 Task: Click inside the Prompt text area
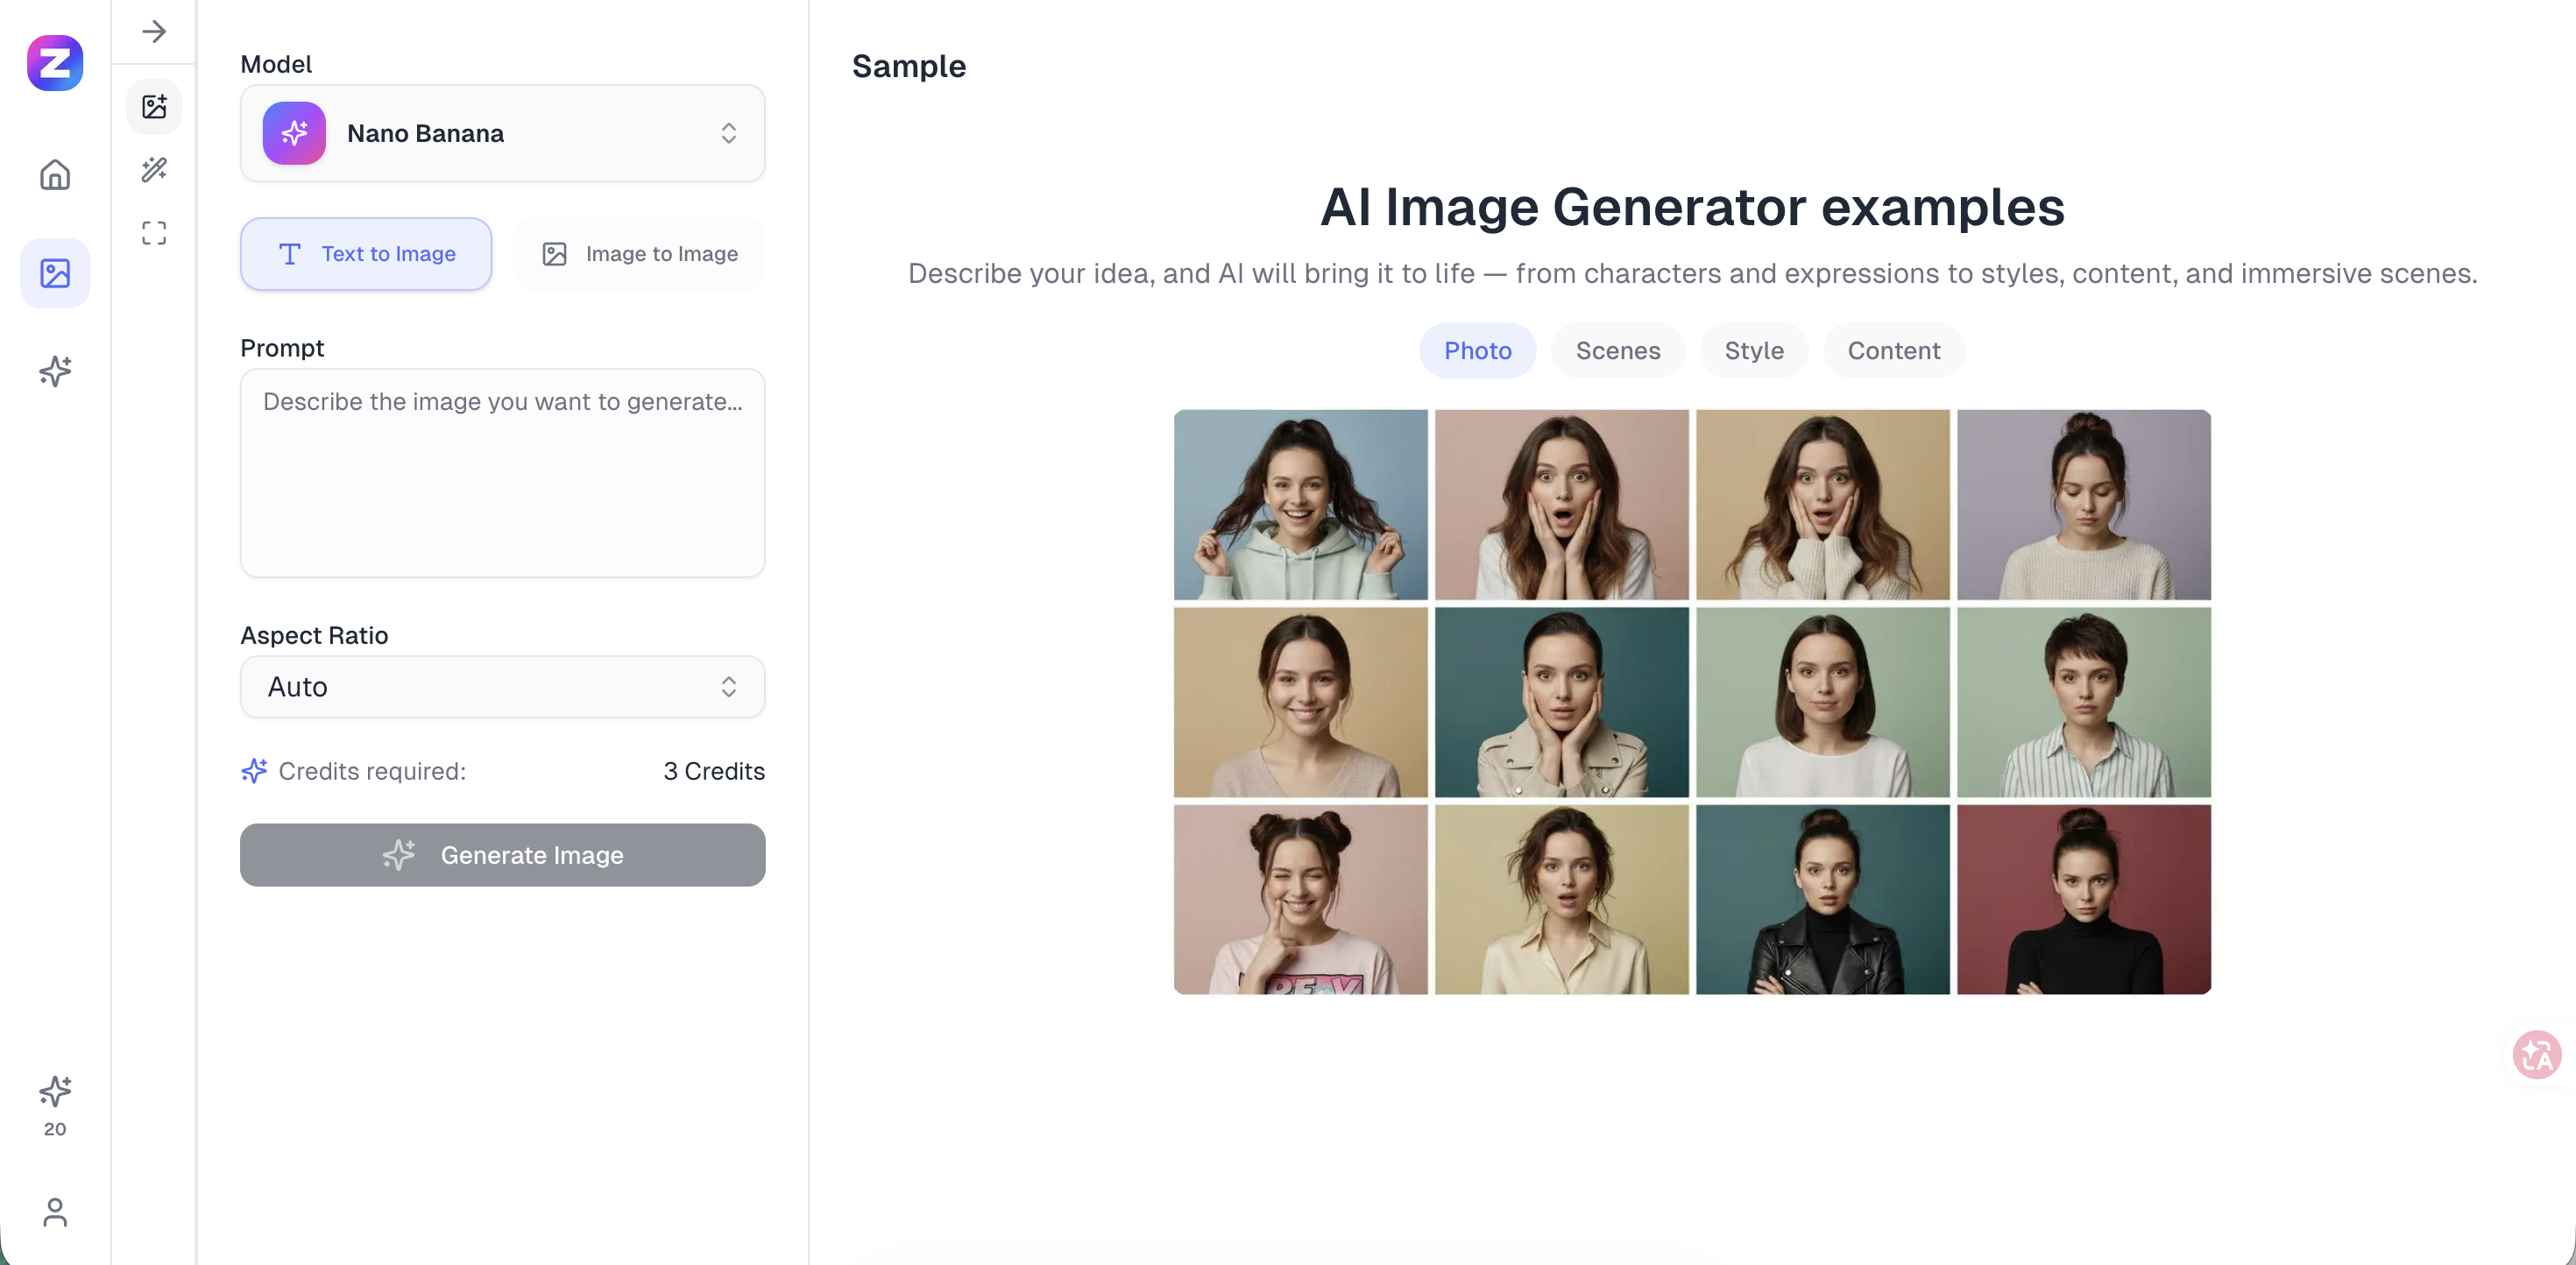click(502, 474)
